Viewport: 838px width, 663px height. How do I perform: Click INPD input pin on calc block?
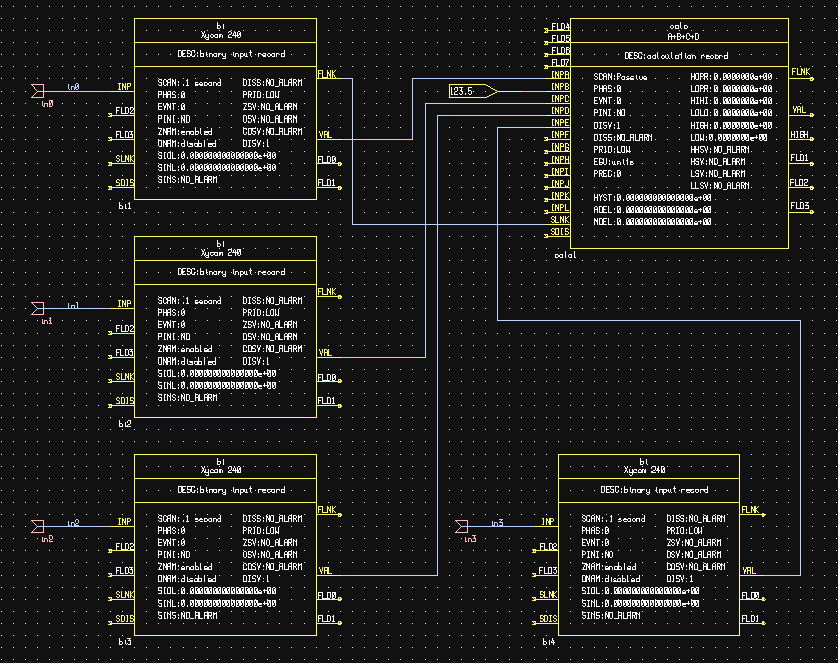[560, 111]
